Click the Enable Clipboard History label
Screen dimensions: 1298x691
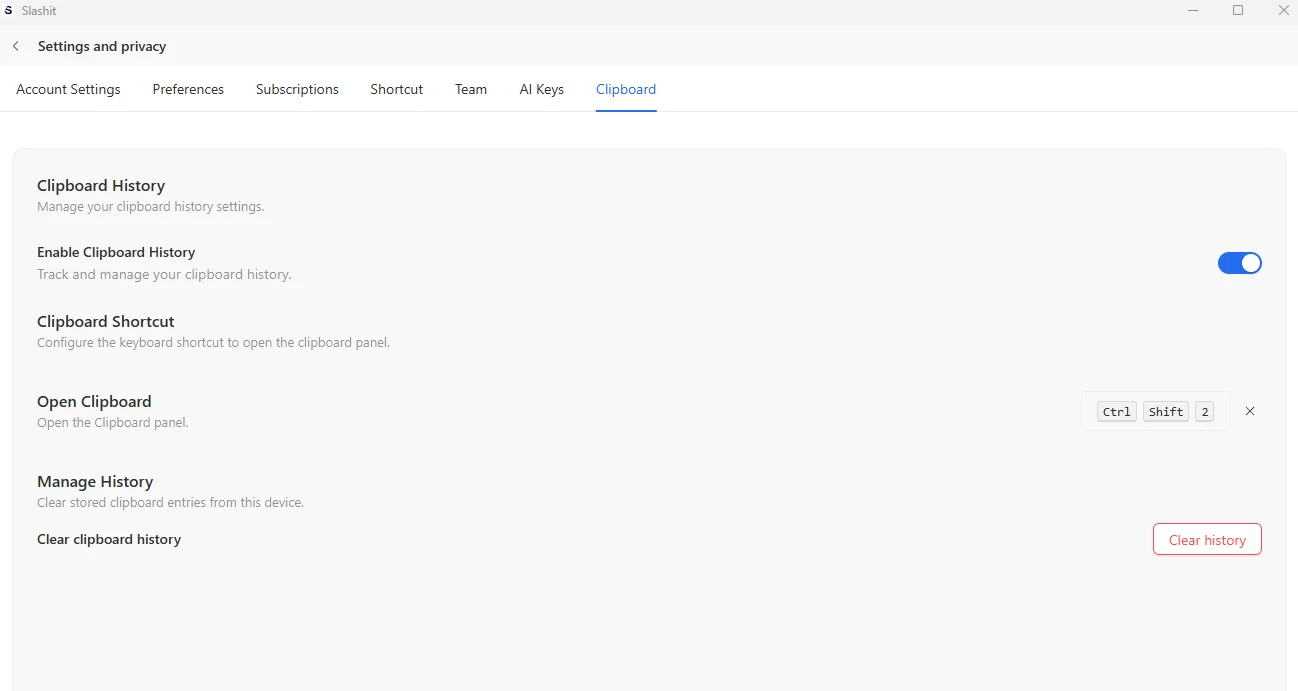116,252
